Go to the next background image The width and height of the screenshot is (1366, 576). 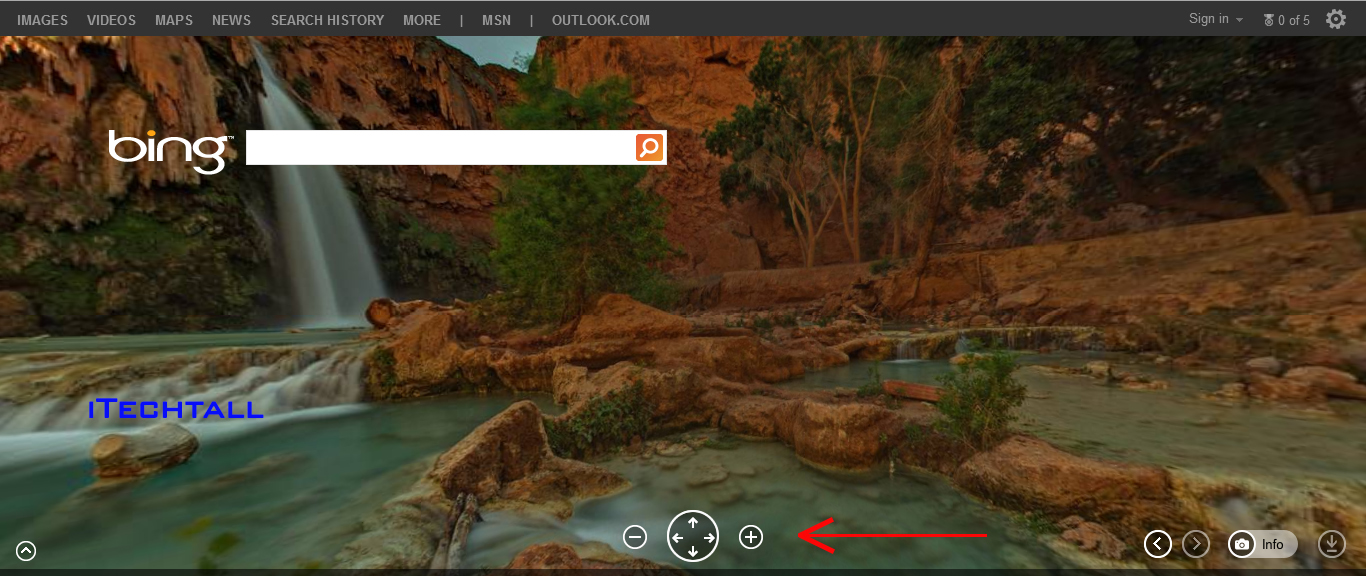click(x=1196, y=544)
